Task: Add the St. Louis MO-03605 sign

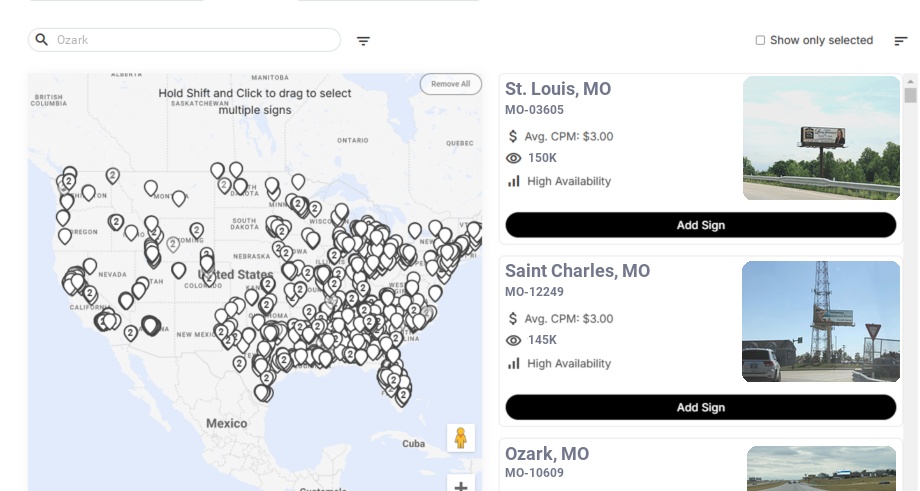Action: tap(700, 225)
